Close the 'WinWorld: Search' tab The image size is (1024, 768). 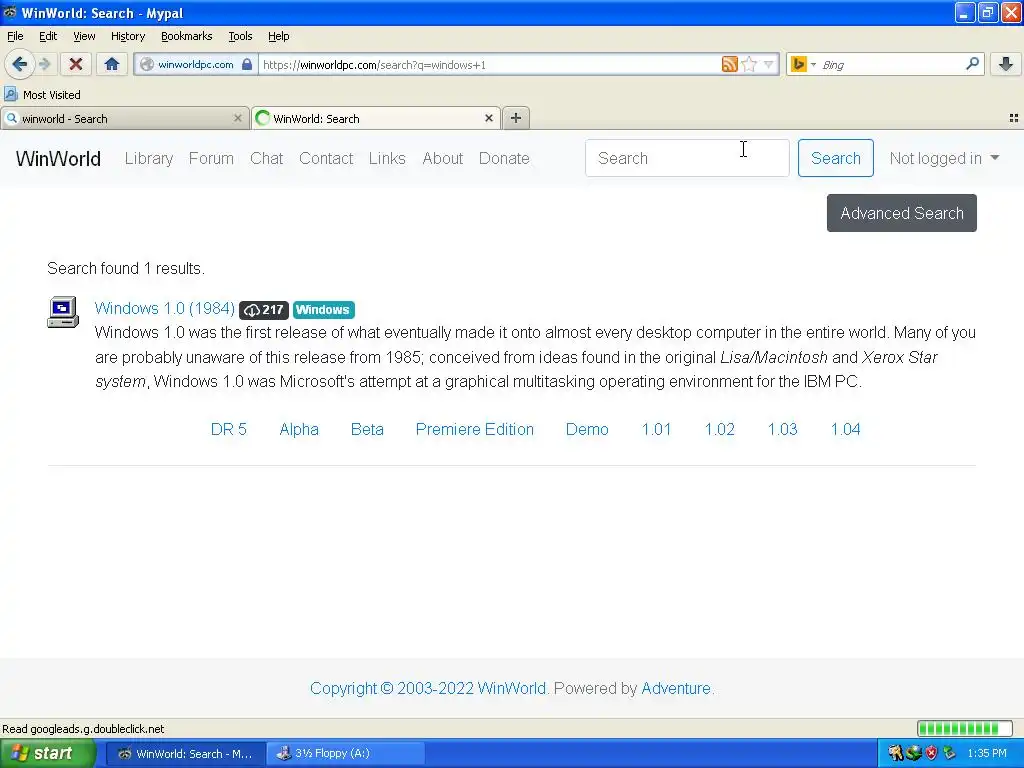(488, 118)
